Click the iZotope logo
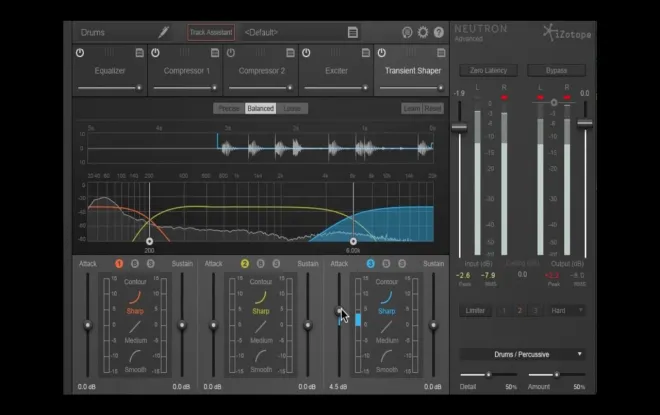Image resolution: width=660 pixels, height=415 pixels. click(567, 33)
